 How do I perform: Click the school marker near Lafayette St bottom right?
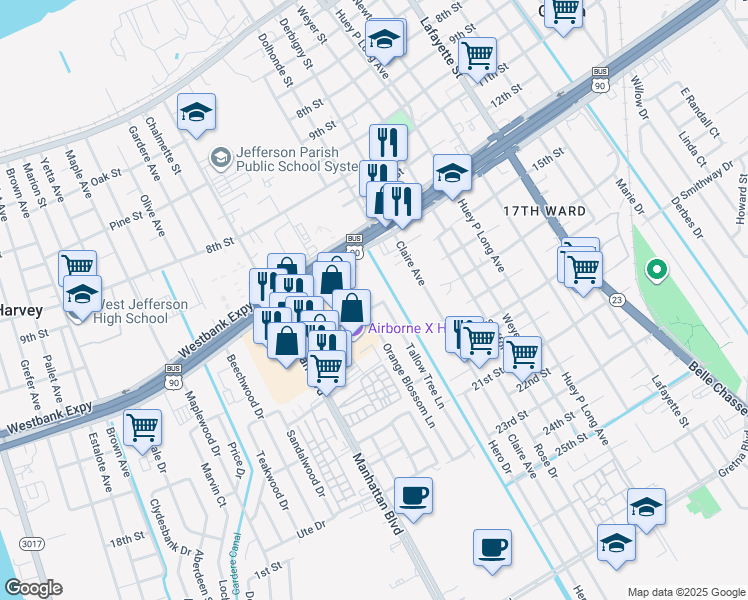point(646,507)
